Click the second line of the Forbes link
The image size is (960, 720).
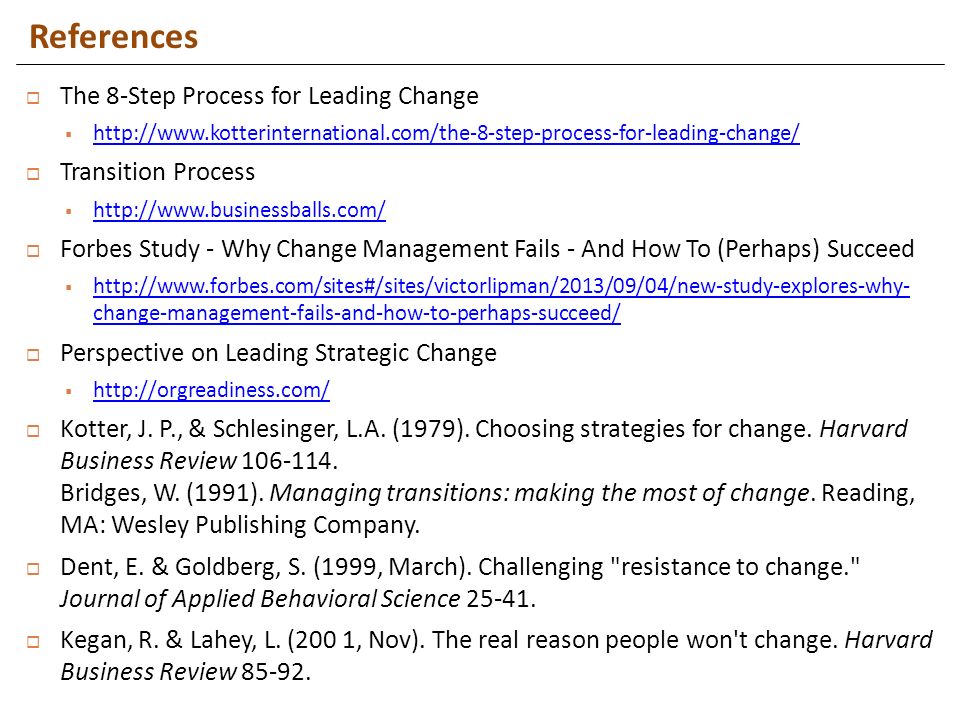coord(357,313)
